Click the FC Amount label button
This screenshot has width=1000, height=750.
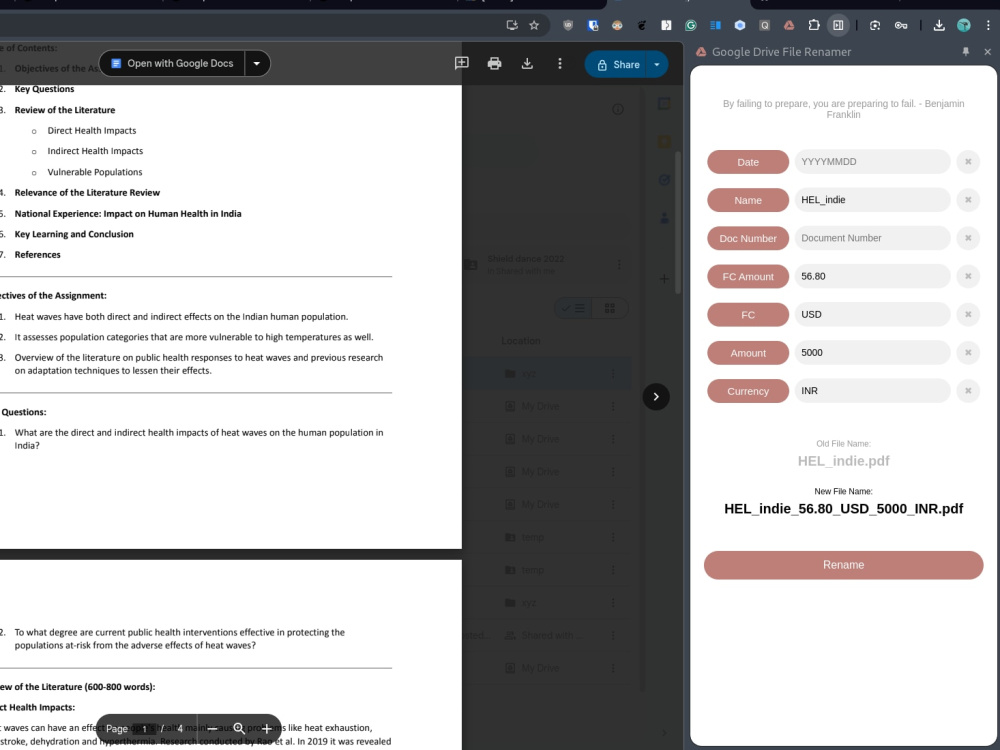click(748, 277)
